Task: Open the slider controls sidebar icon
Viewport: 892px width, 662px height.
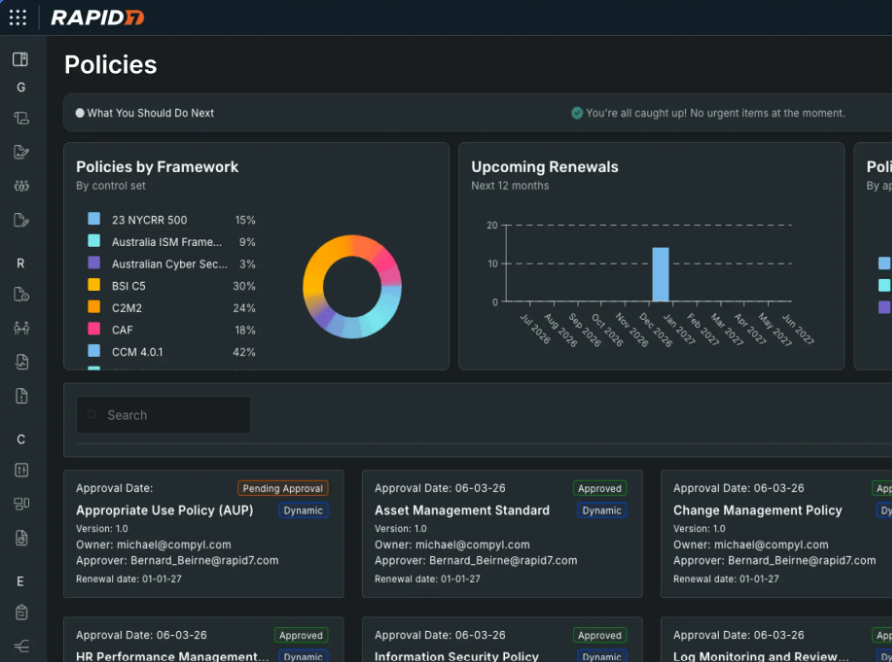Action: (x=21, y=470)
